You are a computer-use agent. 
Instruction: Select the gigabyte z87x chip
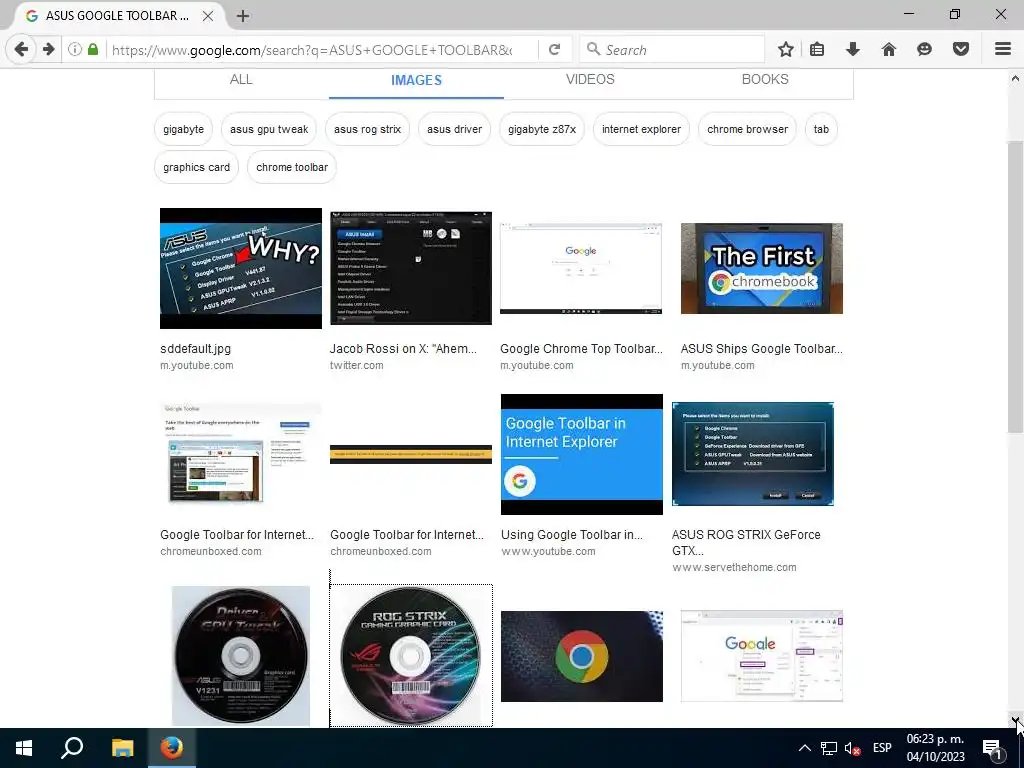[542, 129]
